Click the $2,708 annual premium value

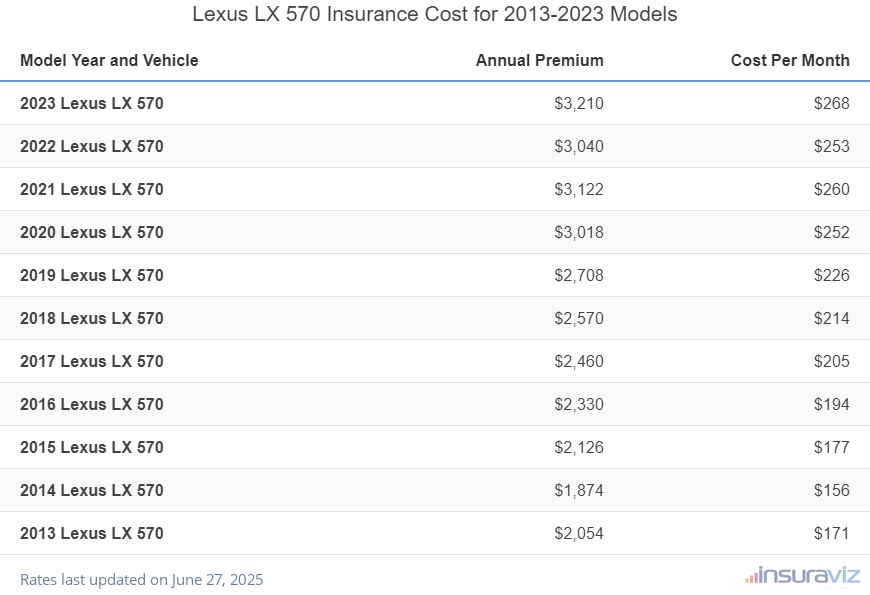click(579, 275)
